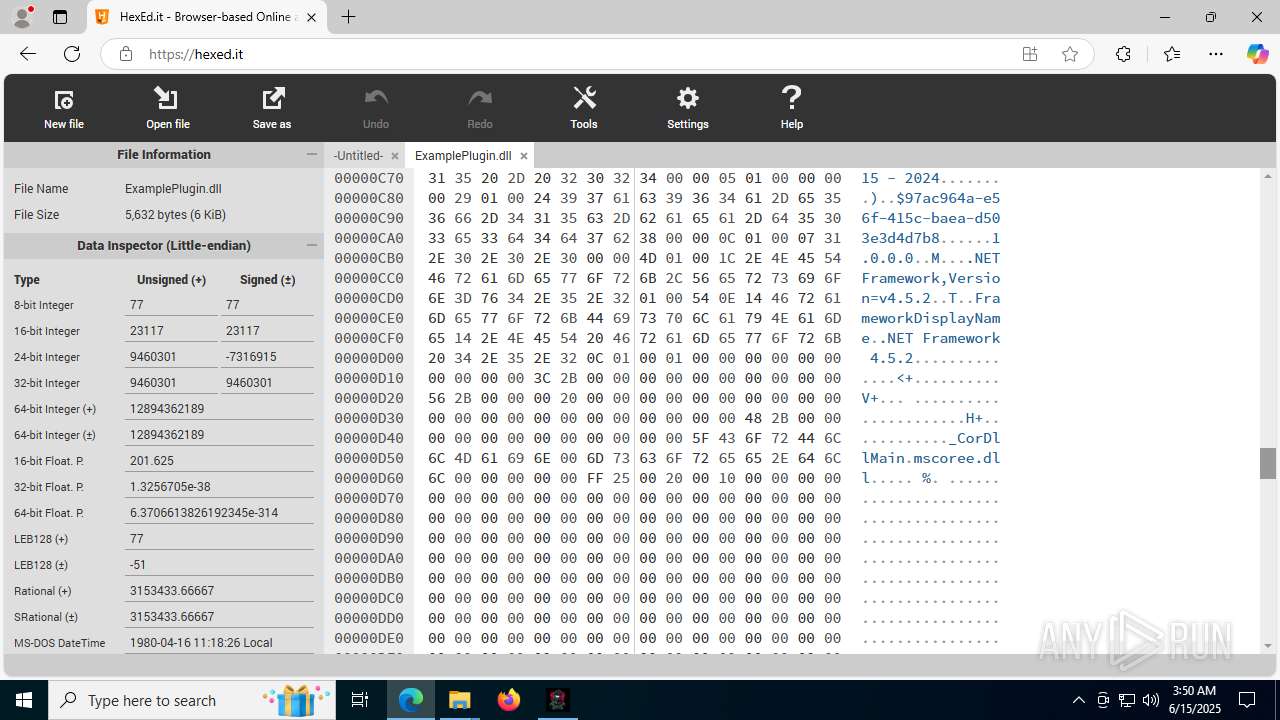Screen dimensions: 1280x720
Task: Click the 16-bit Float value 201.625
Action: point(219,461)
